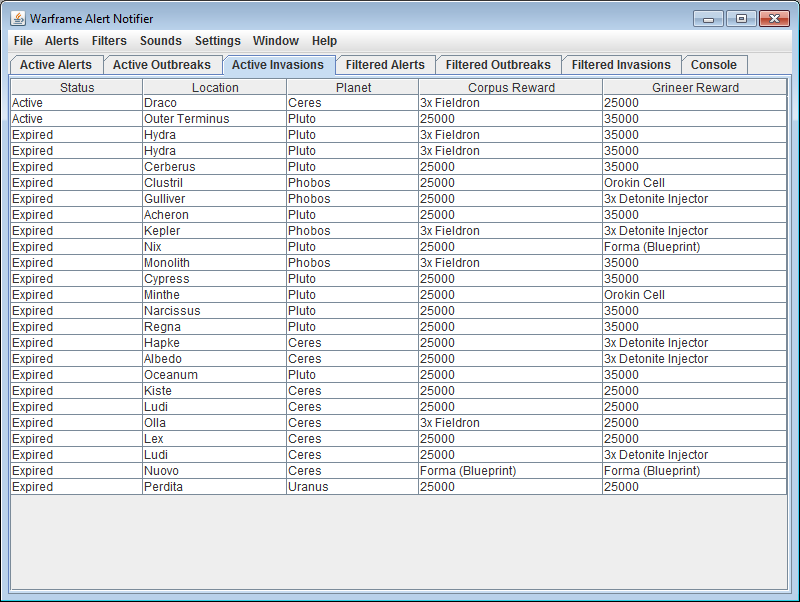Open the Filters menu
The height and width of the screenshot is (602, 800).
pos(109,41)
